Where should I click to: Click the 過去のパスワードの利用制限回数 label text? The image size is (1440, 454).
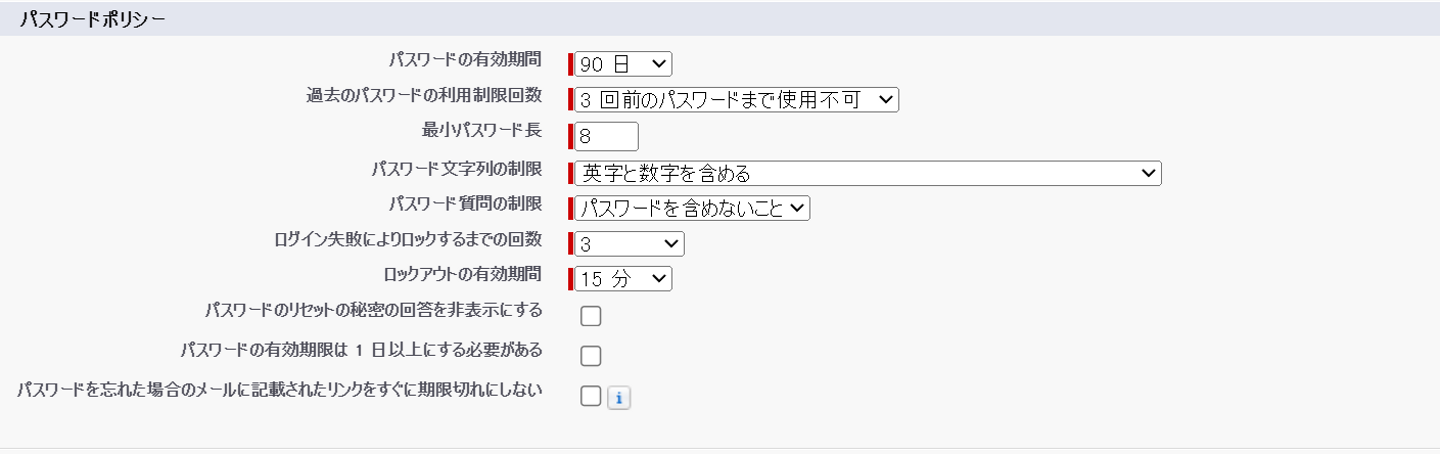pos(424,95)
